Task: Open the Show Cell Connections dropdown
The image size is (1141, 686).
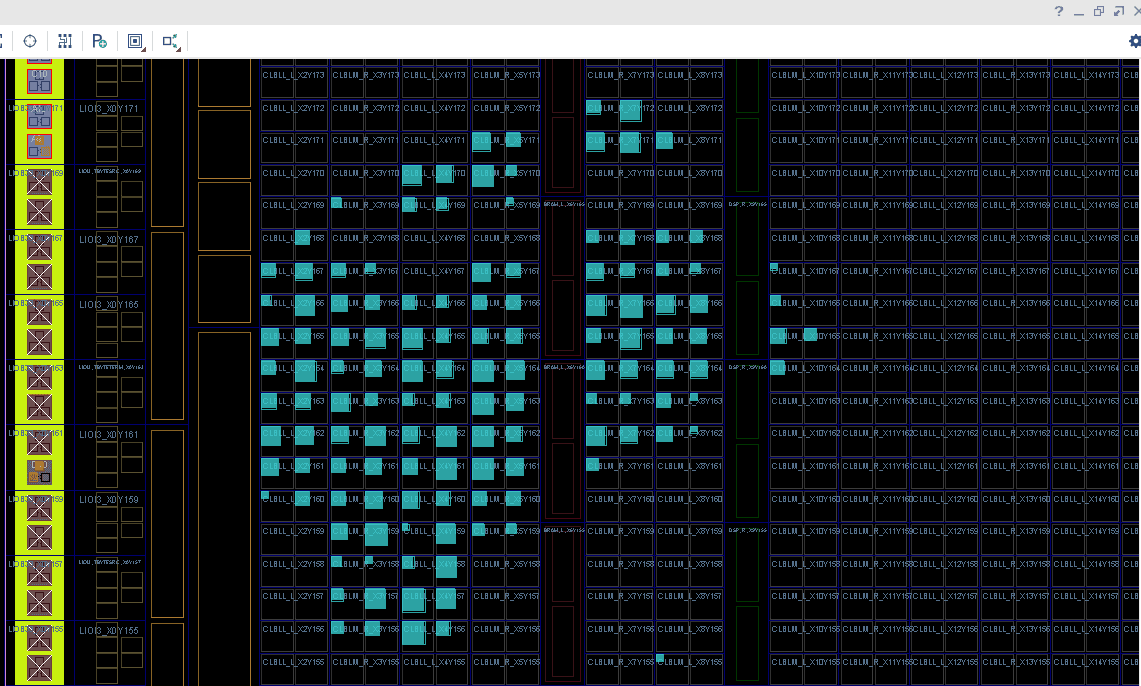Action: (171, 41)
